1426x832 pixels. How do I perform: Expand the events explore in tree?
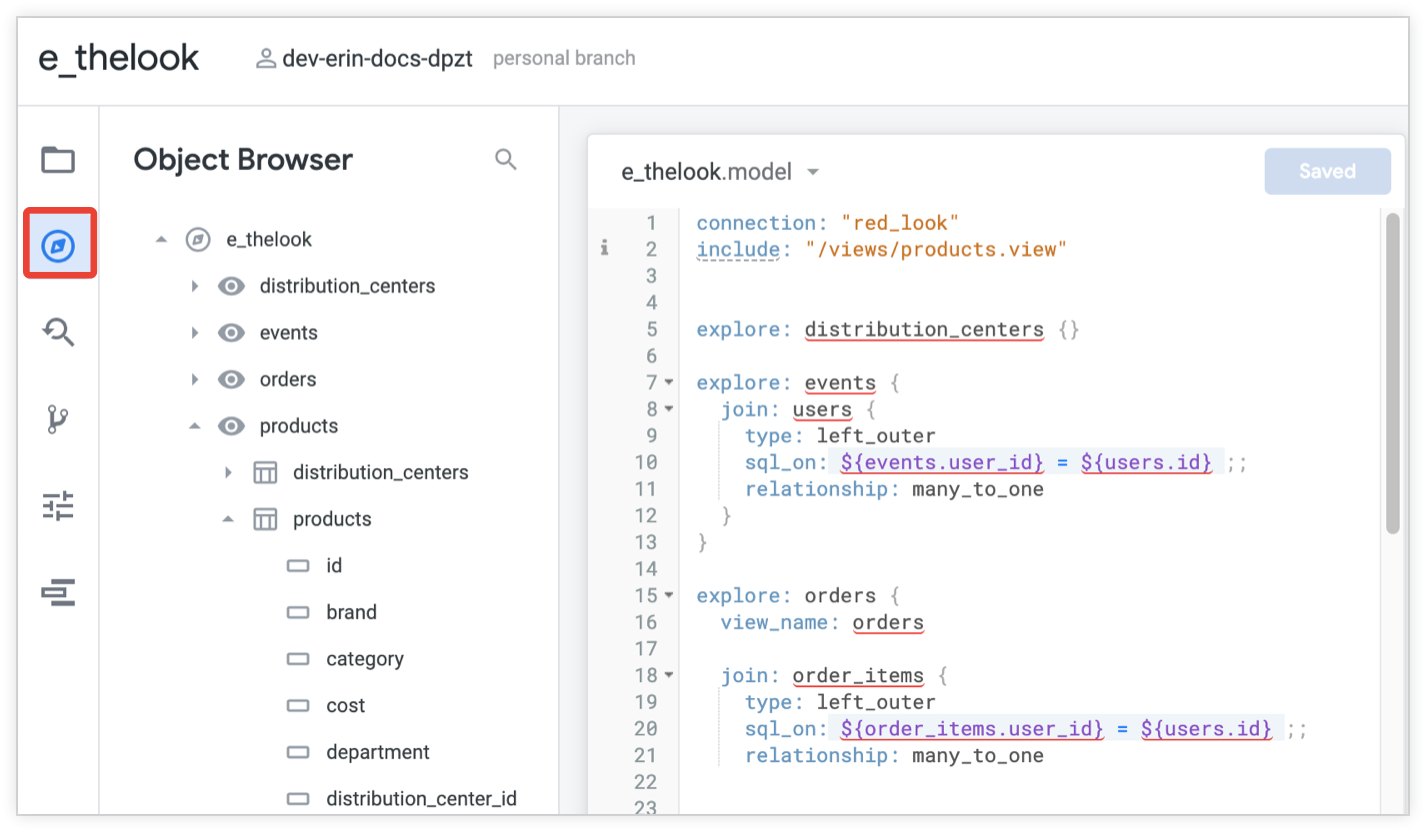click(x=195, y=333)
